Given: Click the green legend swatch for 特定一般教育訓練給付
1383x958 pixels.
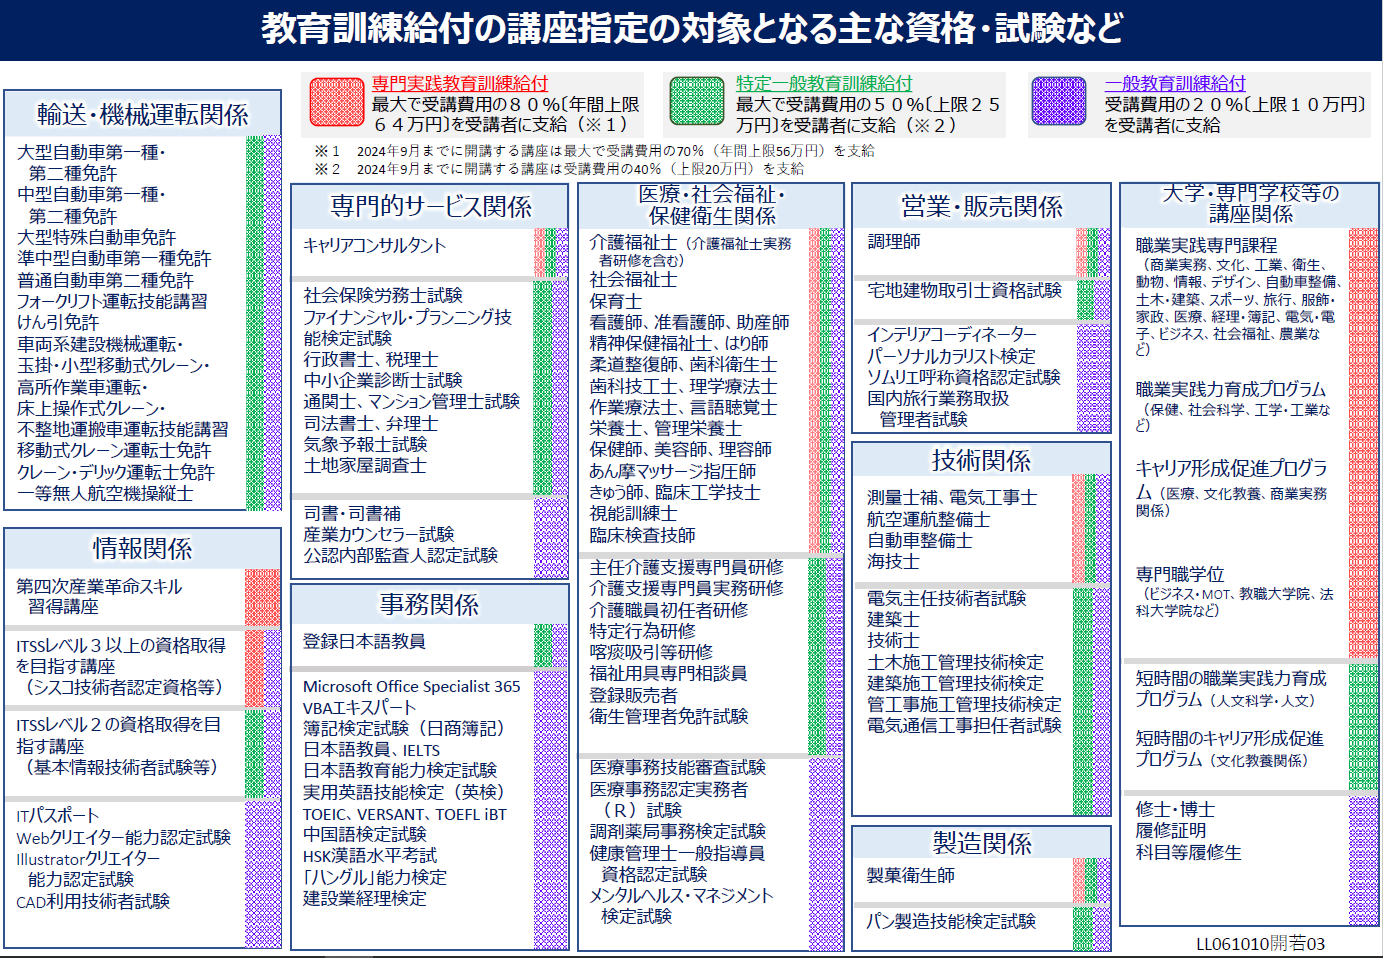Looking at the screenshot, I should coord(696,102).
